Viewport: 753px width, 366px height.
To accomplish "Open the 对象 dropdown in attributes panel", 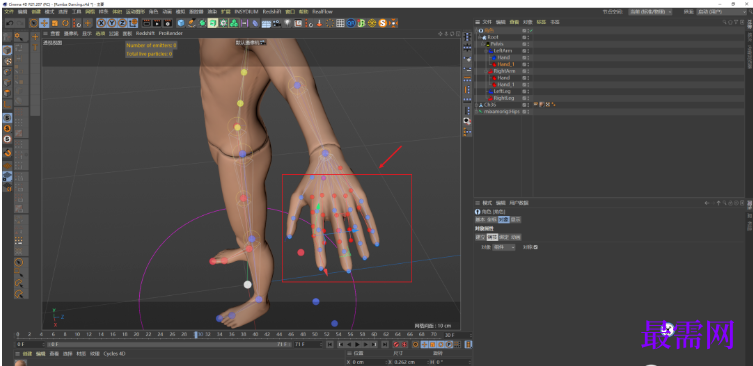I will click(x=504, y=247).
